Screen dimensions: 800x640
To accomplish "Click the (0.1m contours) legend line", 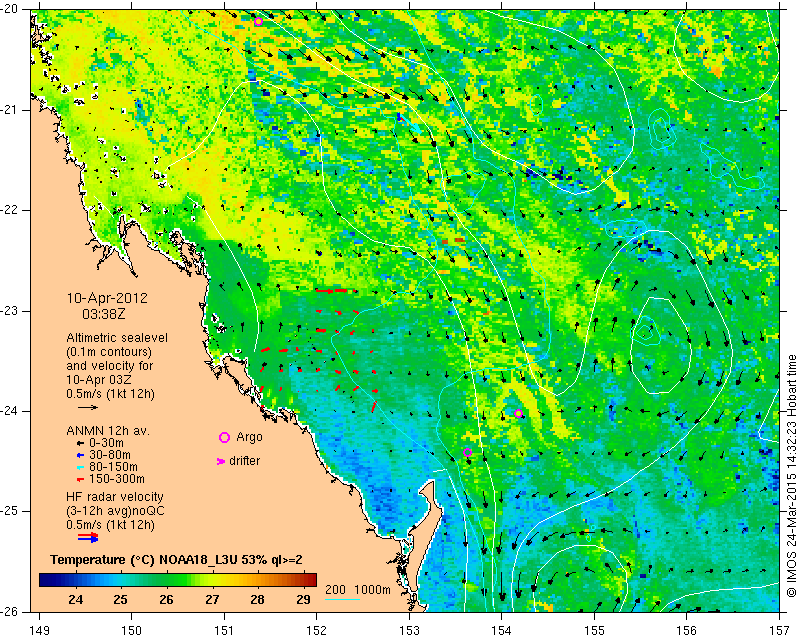I will click(x=109, y=352).
